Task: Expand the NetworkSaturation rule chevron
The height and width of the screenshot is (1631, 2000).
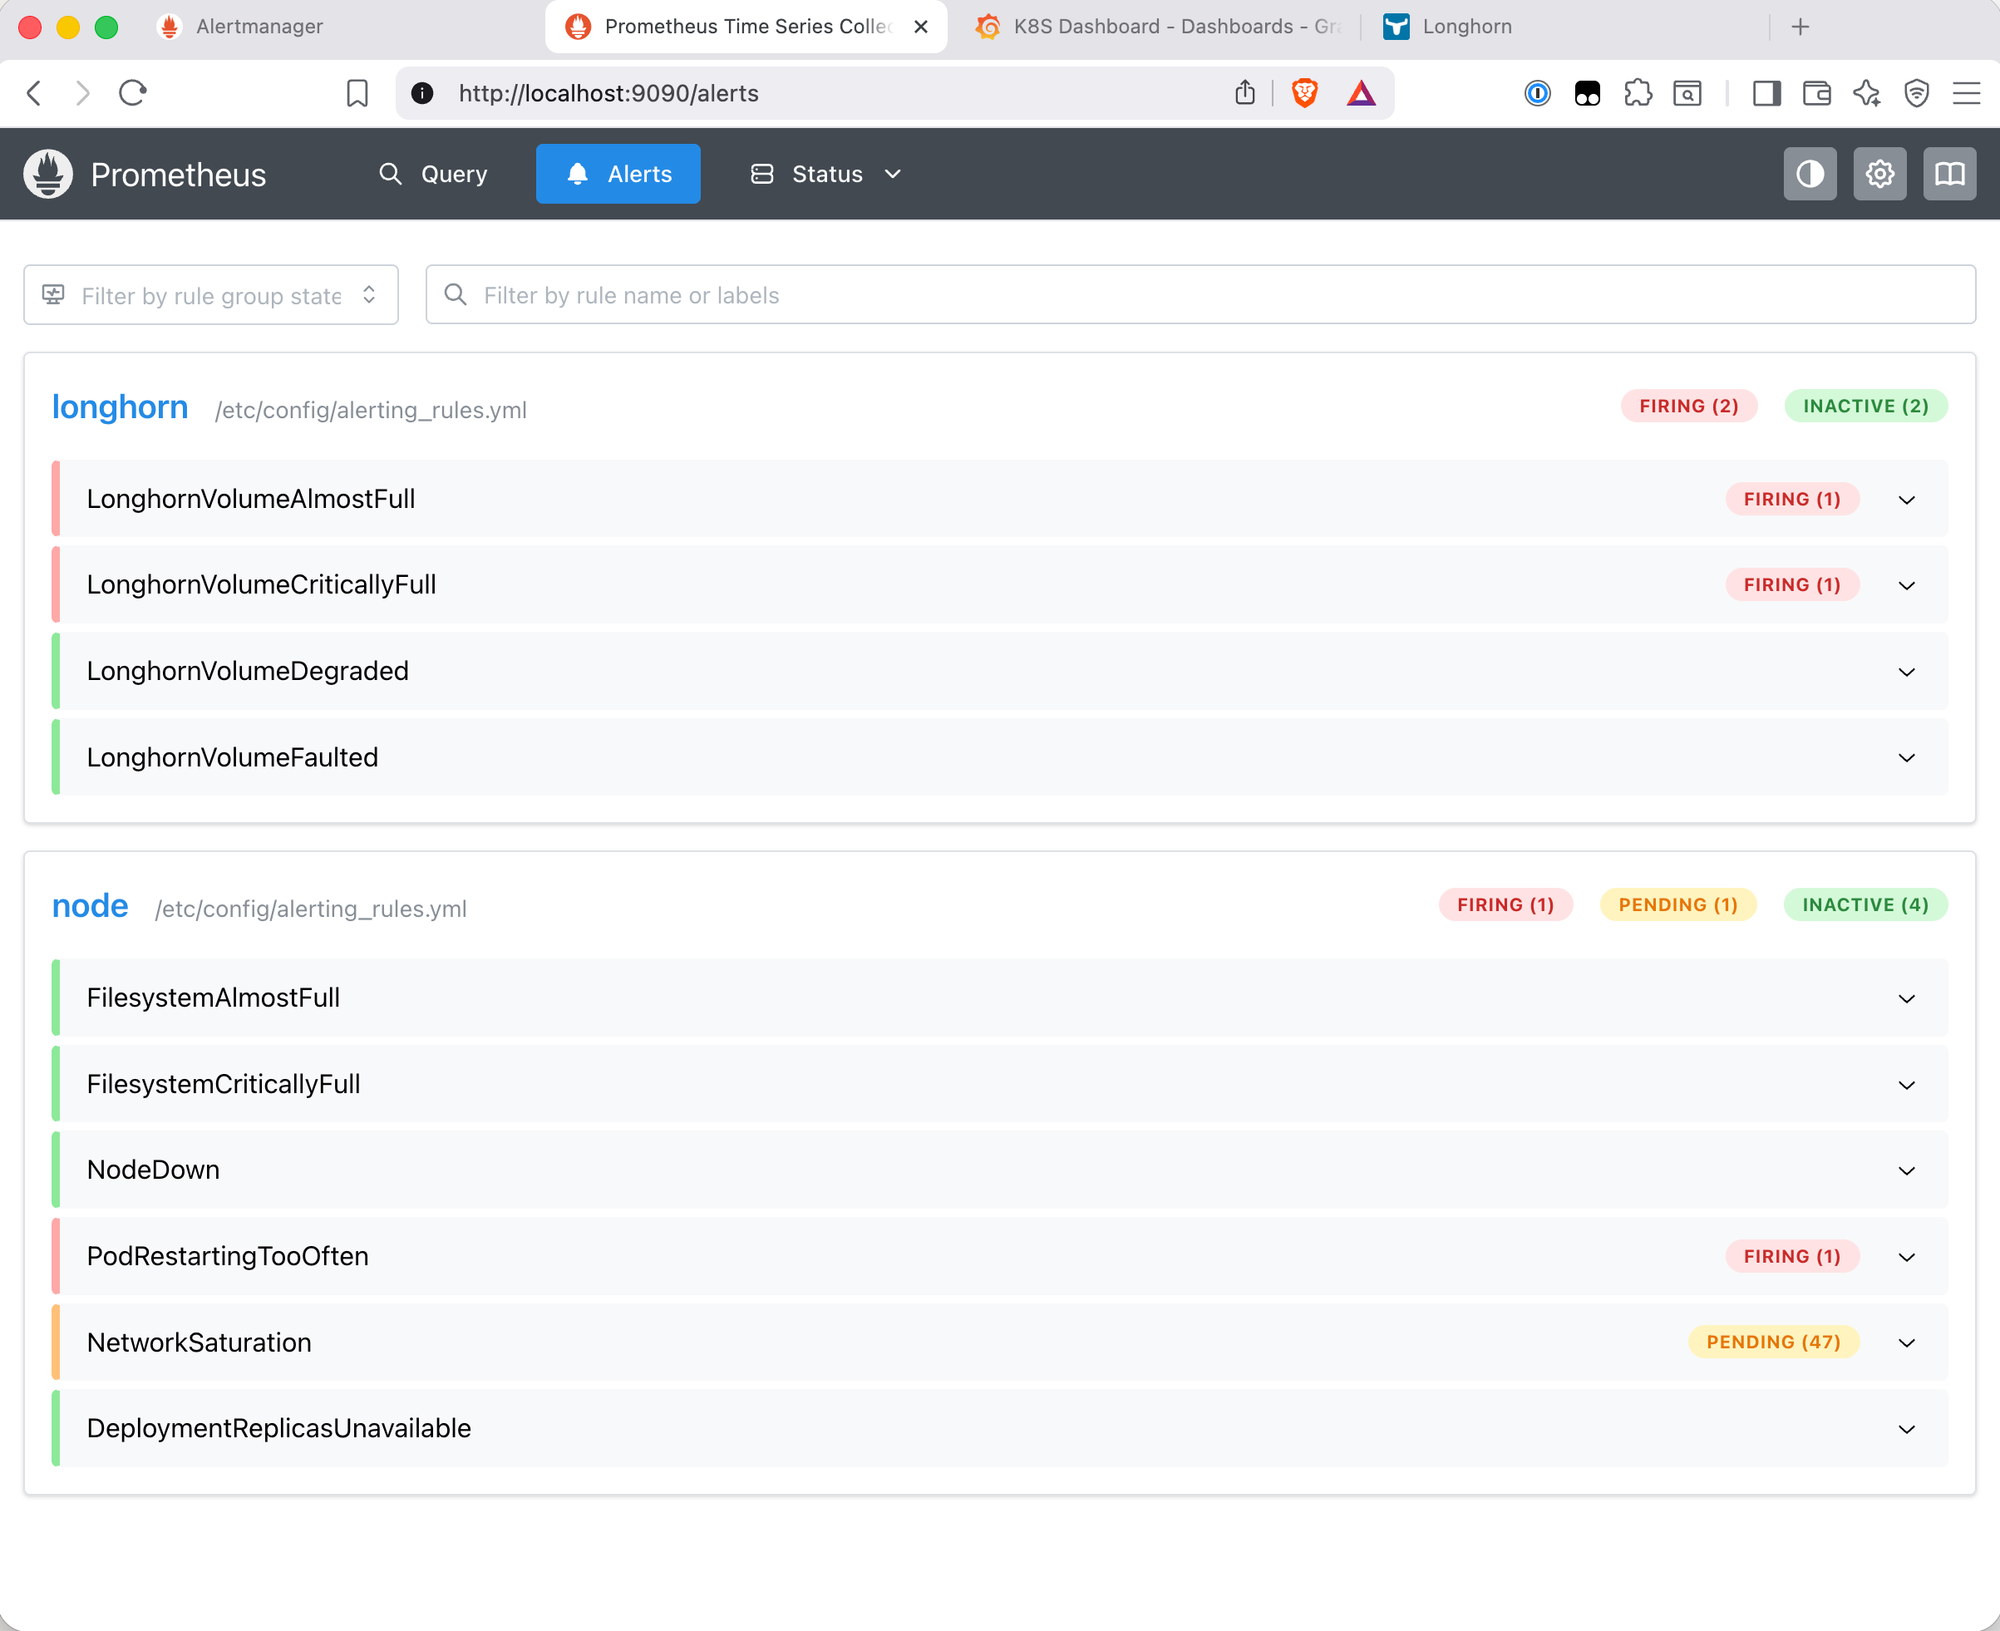Action: [1907, 1342]
